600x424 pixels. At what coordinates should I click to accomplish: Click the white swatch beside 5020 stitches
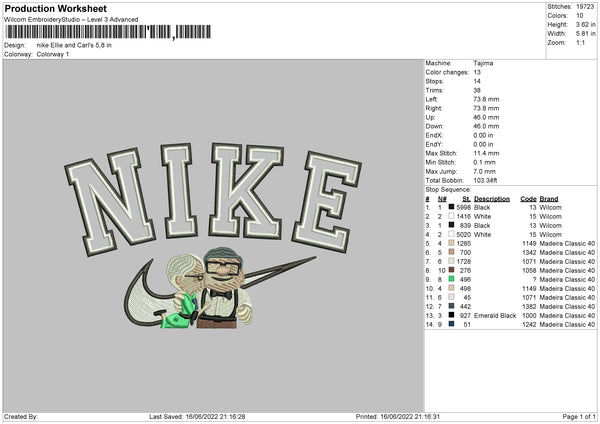pos(452,234)
